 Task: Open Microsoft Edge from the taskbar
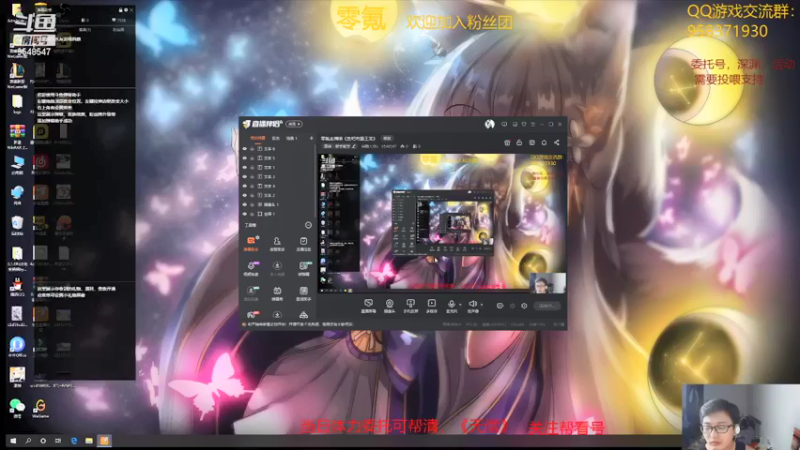click(x=73, y=440)
